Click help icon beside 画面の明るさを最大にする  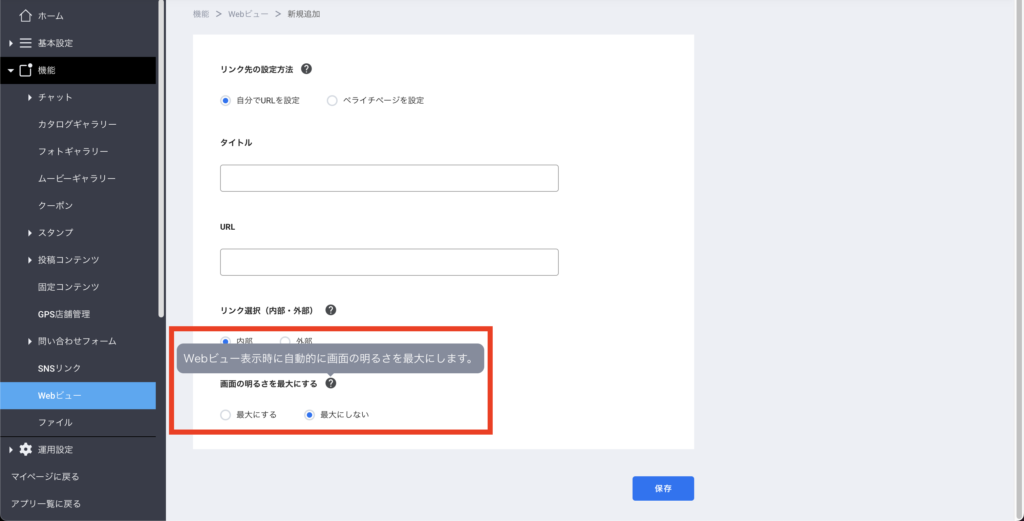pyautogui.click(x=331, y=383)
